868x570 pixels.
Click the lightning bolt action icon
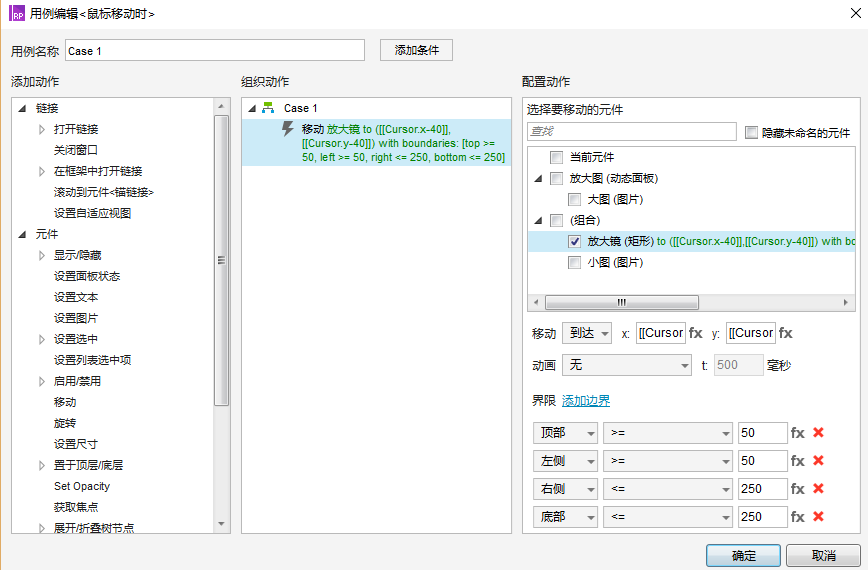tap(287, 129)
